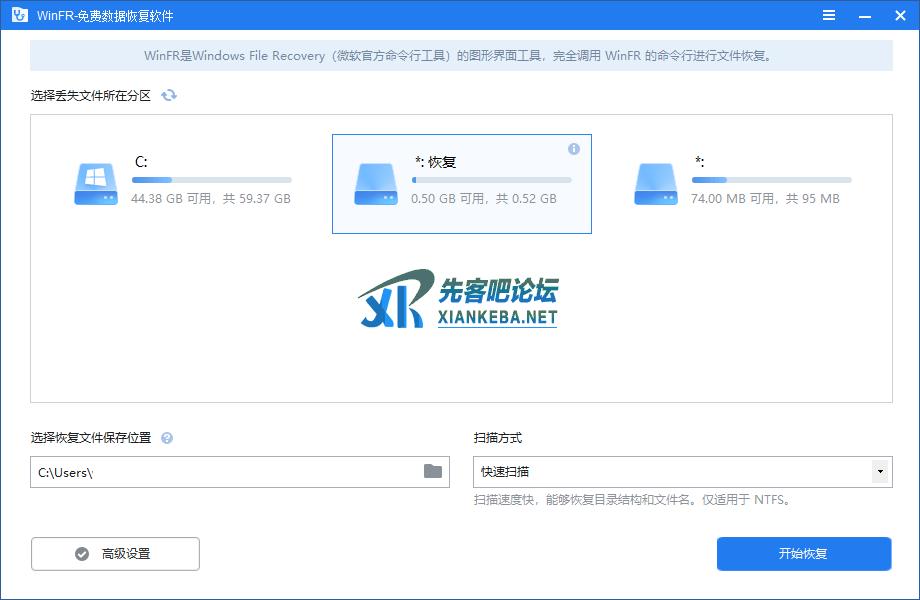
Task: Open 高级设置 advanced settings
Action: point(115,554)
